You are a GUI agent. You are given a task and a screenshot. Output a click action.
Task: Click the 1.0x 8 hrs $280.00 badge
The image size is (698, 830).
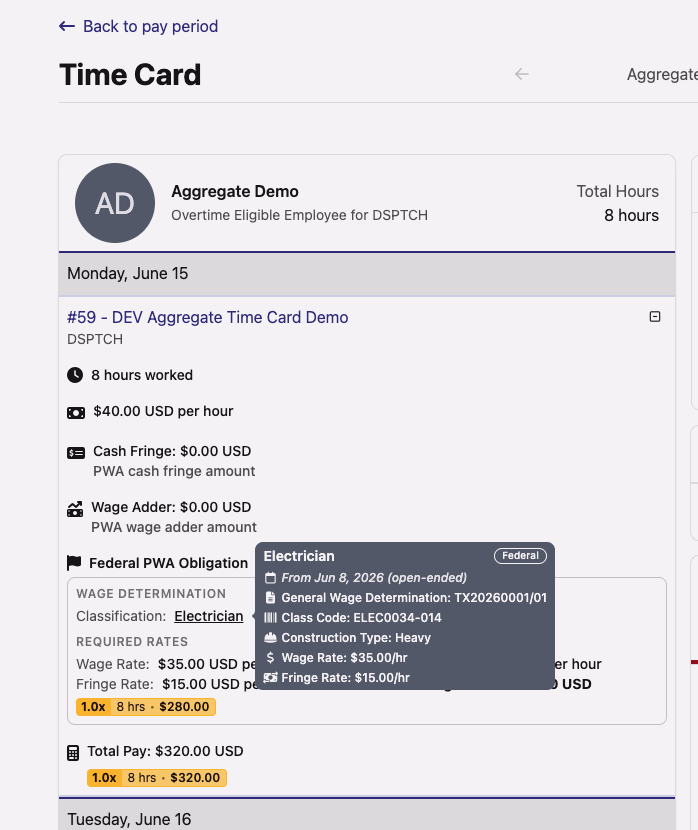point(146,707)
